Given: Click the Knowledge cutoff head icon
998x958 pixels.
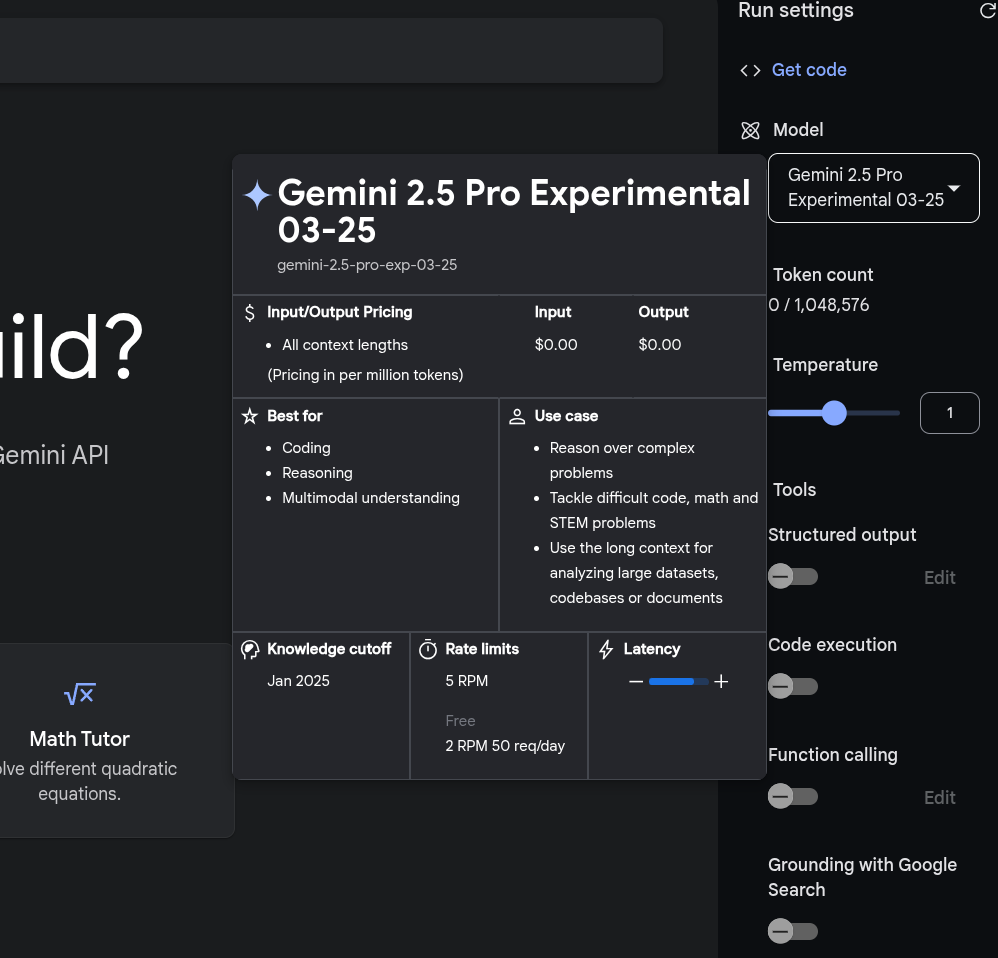Looking at the screenshot, I should [x=250, y=650].
